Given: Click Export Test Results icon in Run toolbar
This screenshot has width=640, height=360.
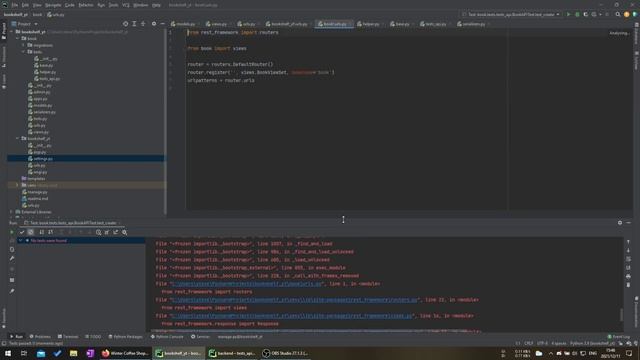Looking at the screenshot, I should point(116,232).
